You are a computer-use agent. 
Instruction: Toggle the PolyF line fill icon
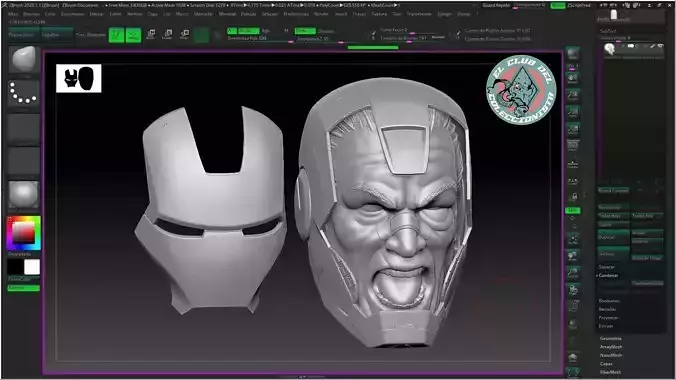[573, 306]
